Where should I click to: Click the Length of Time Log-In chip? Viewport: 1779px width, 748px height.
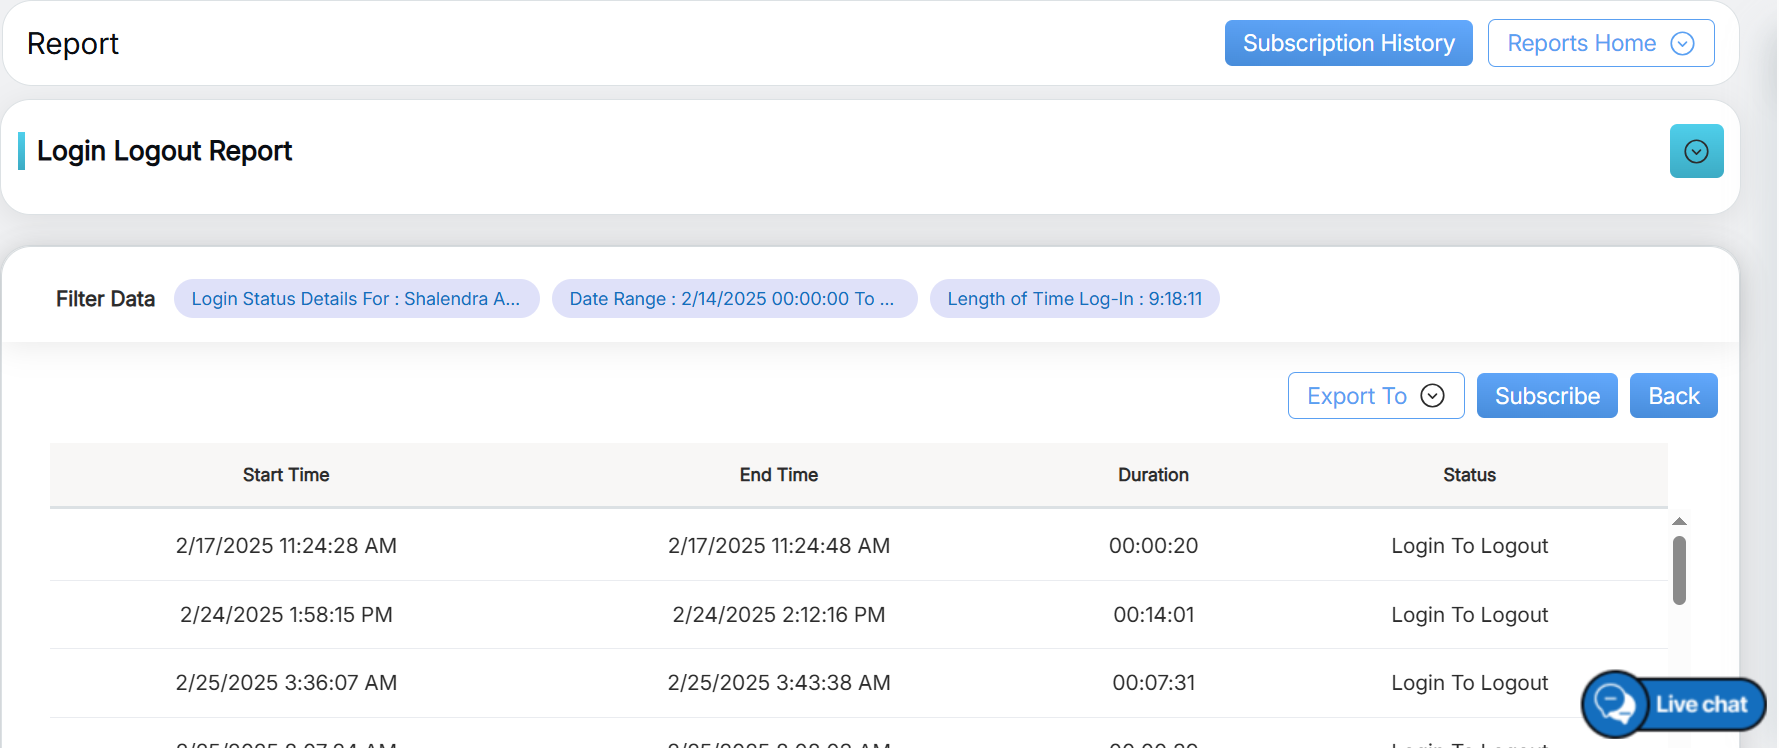click(x=1074, y=299)
